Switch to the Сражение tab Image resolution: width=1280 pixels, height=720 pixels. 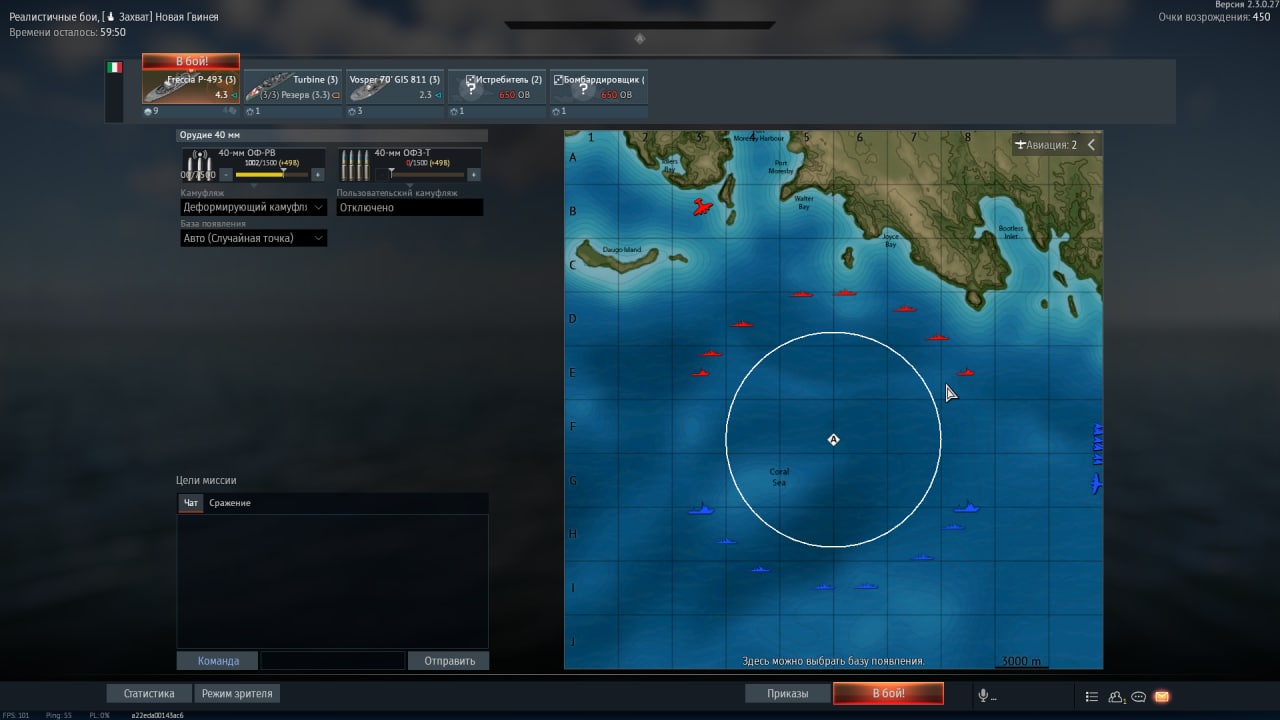click(x=230, y=503)
